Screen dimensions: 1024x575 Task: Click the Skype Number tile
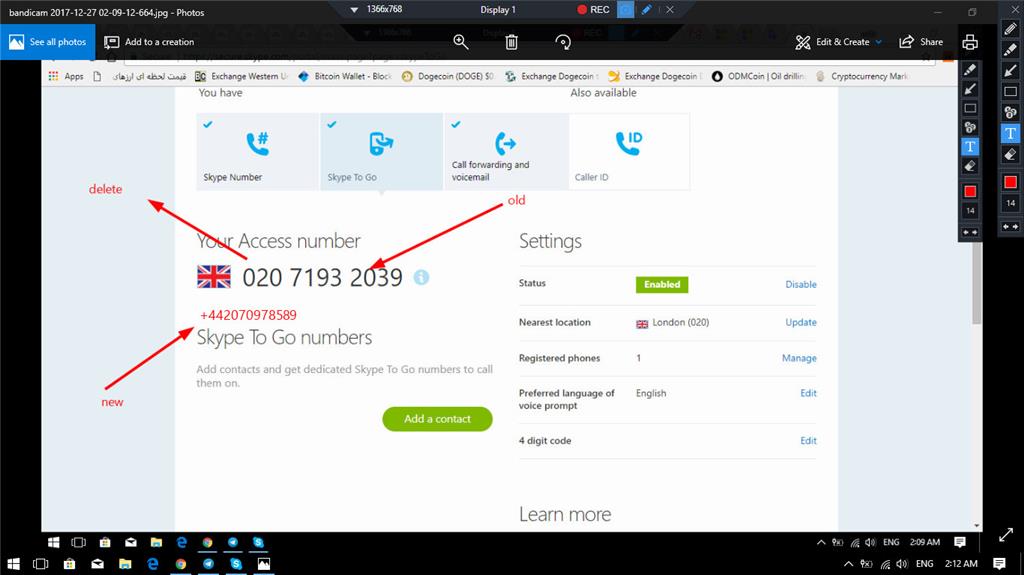tap(257, 152)
